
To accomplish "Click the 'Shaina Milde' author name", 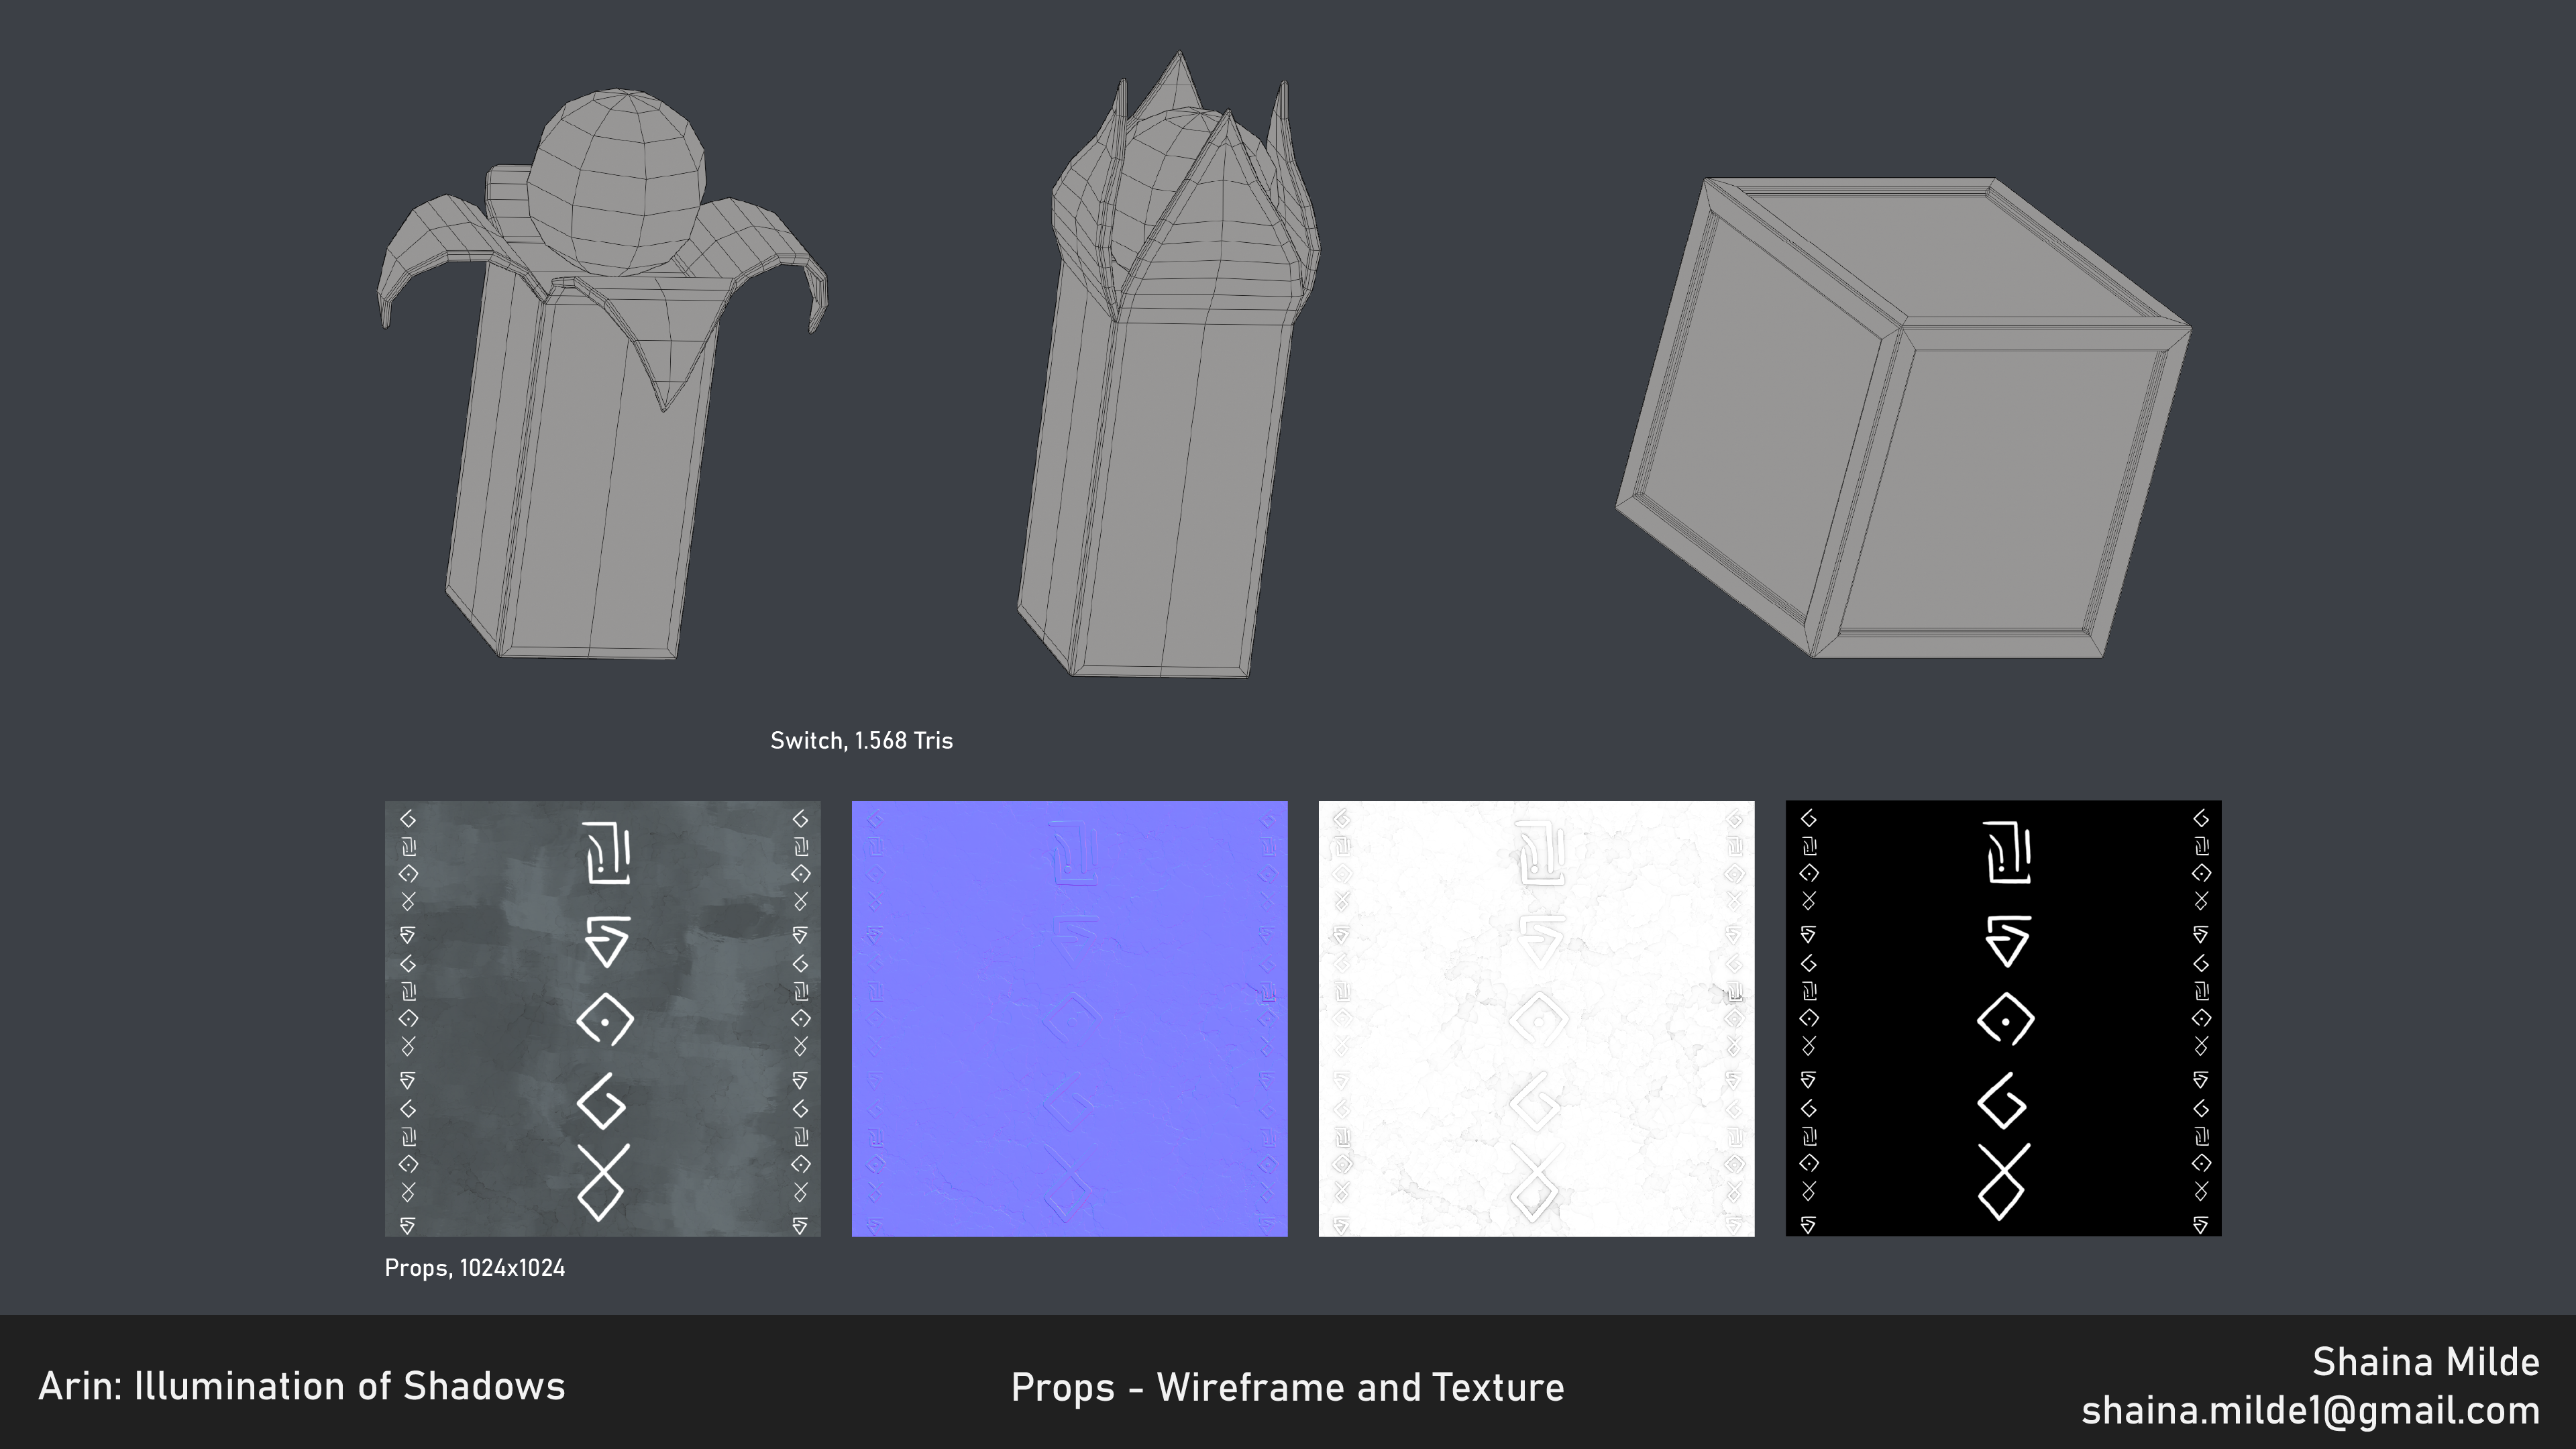I will tap(2425, 1362).
